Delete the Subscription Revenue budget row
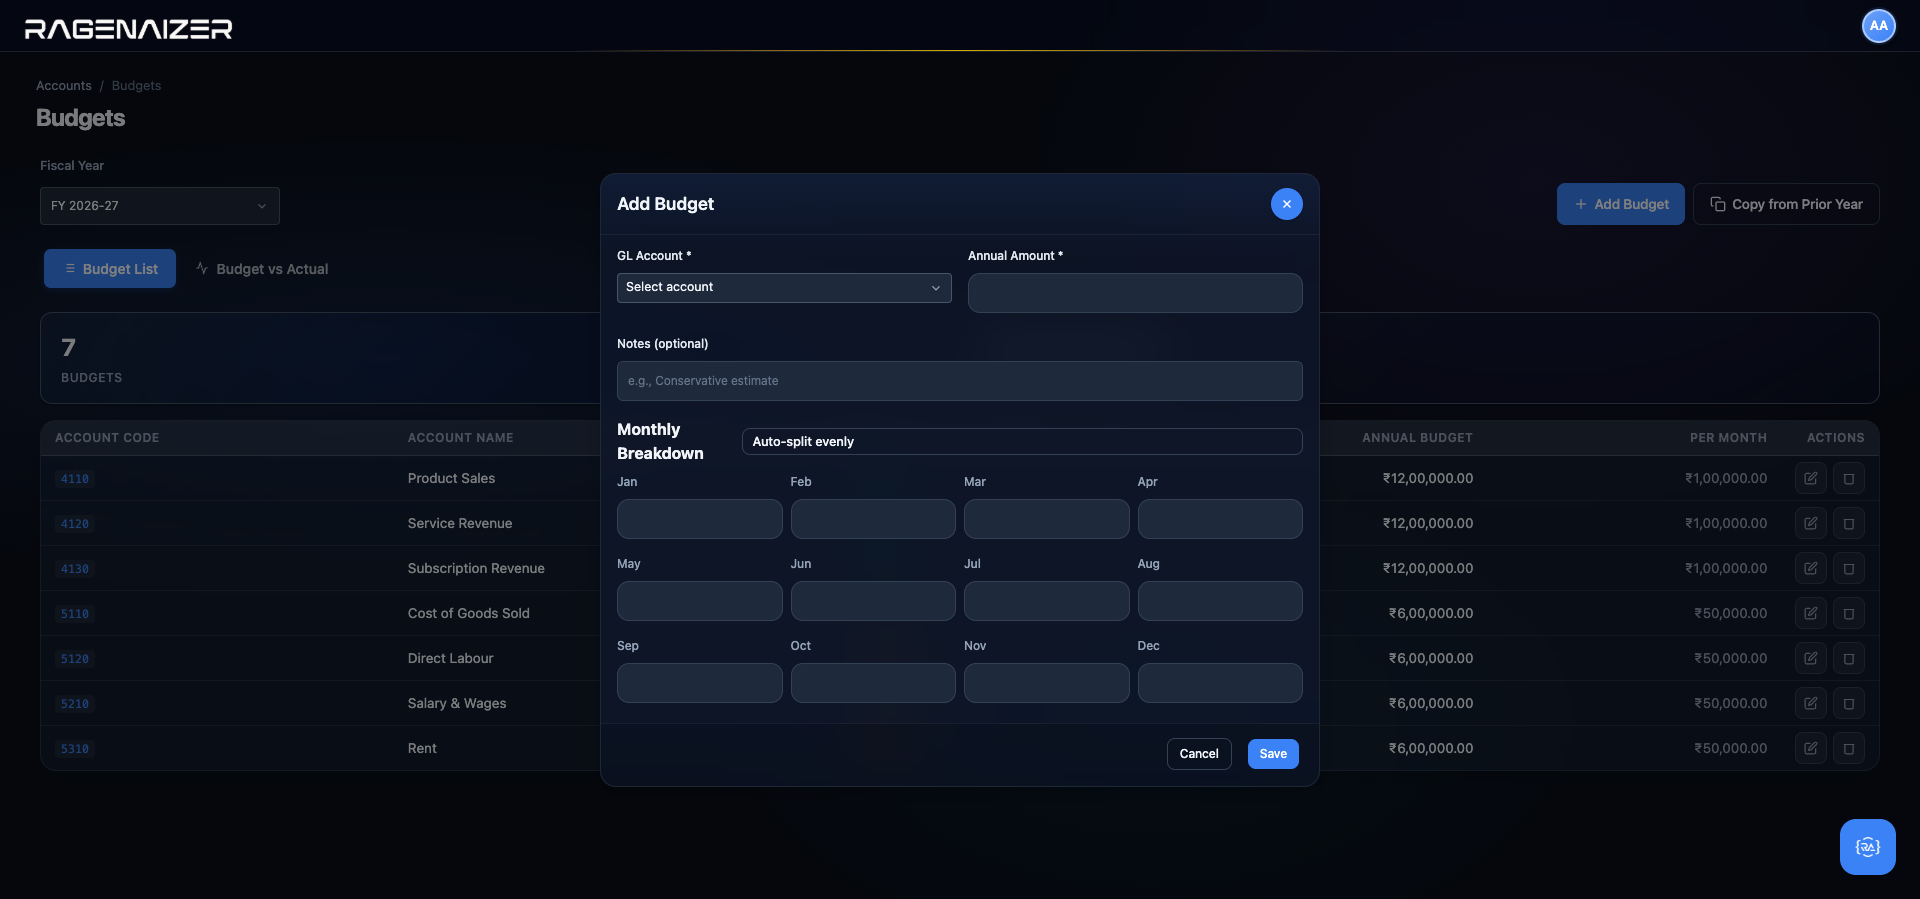The image size is (1920, 899). coord(1849,569)
